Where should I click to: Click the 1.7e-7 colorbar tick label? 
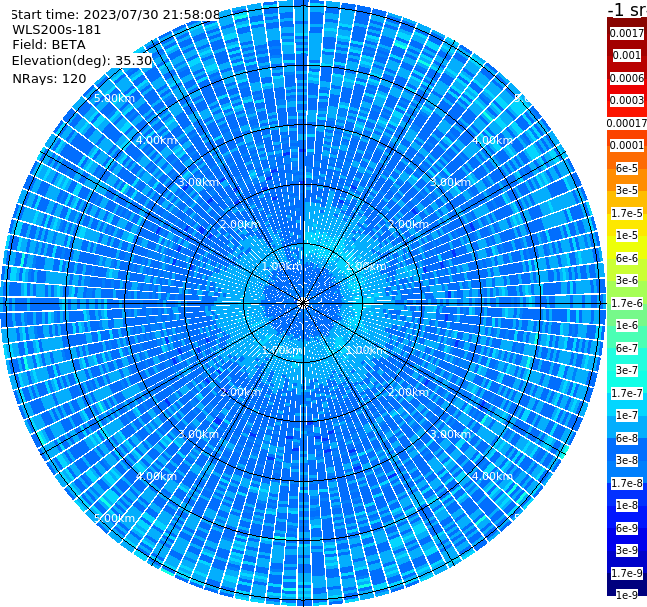tap(627, 393)
